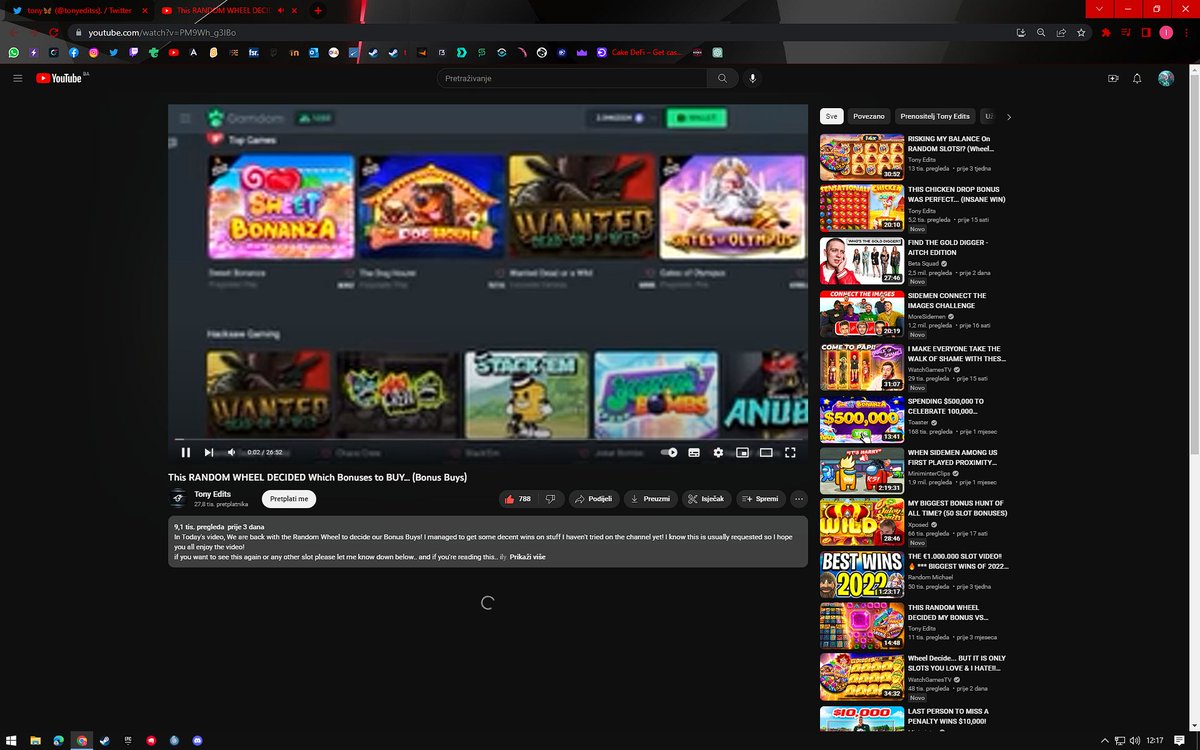Screen dimensions: 1200x750
Task: Skip to next video in player
Action: click(209, 452)
